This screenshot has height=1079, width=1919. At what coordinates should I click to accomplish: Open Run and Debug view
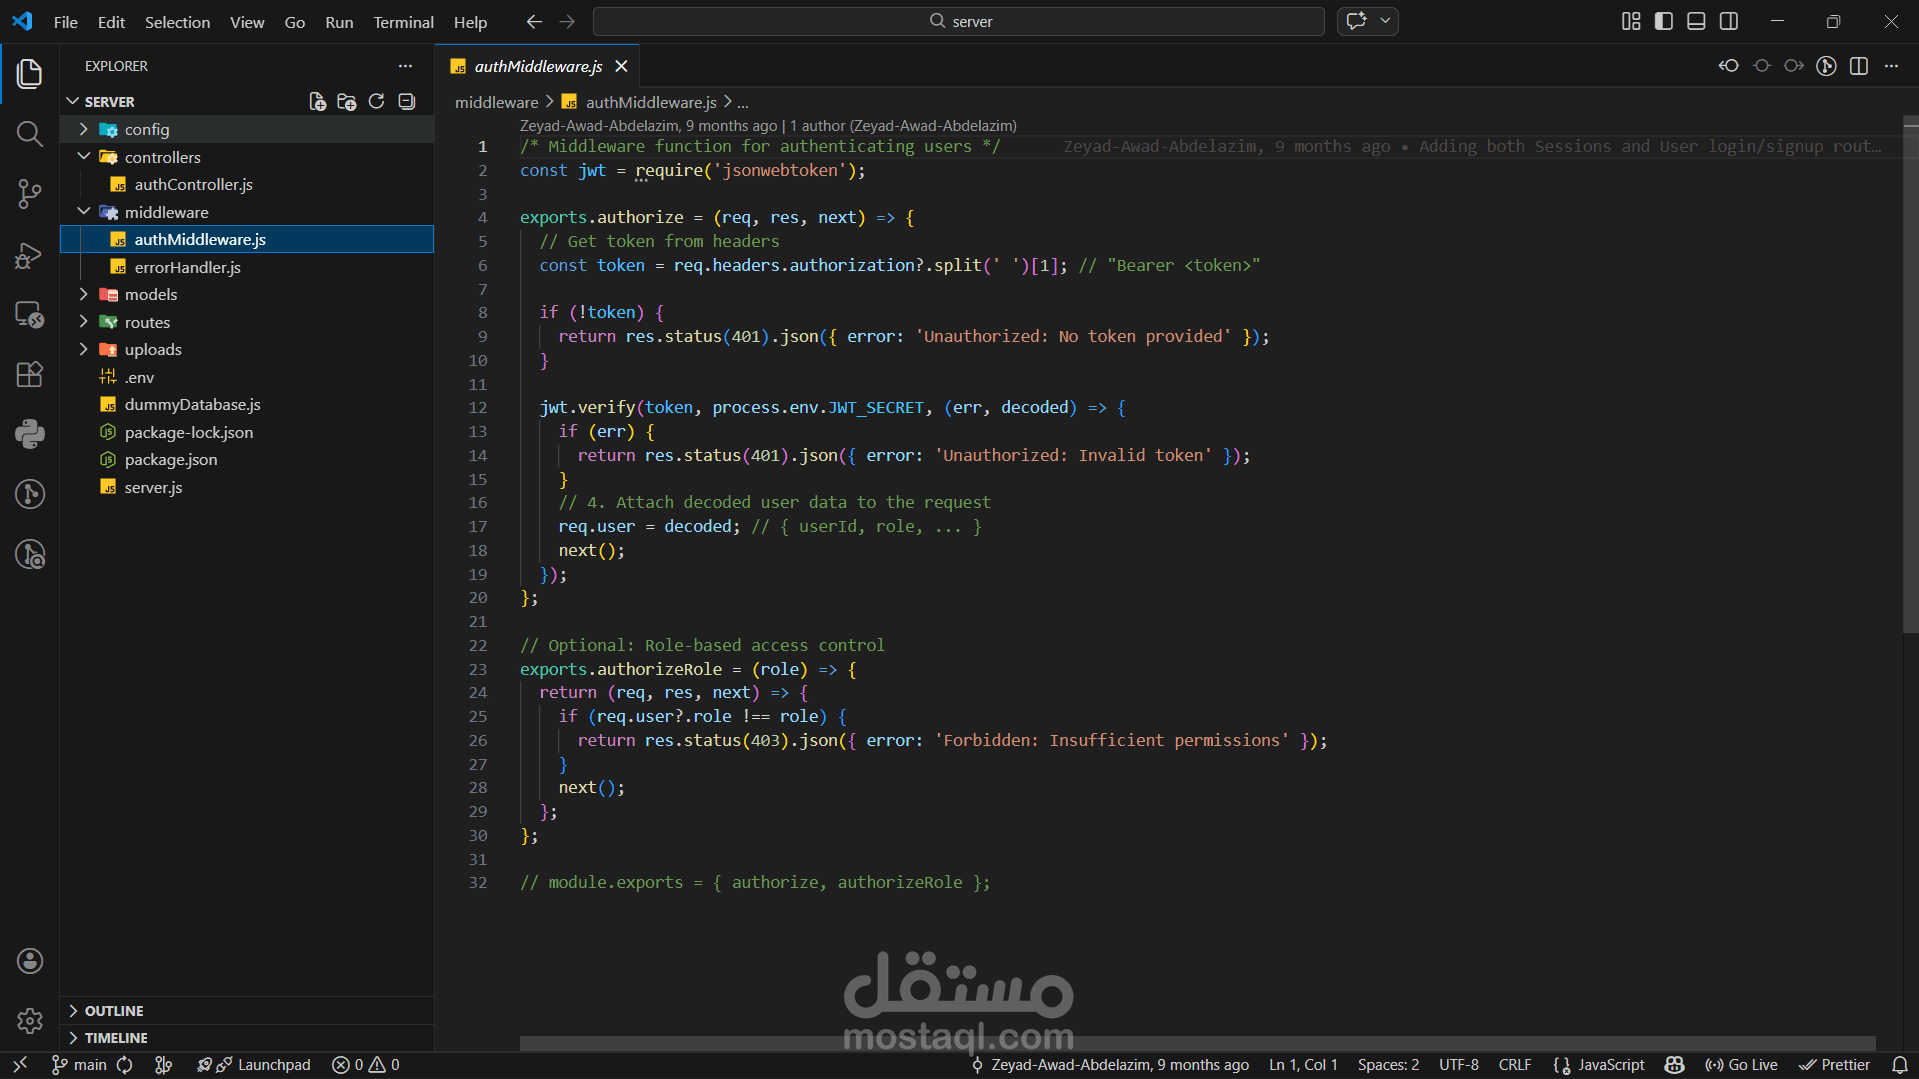pyautogui.click(x=30, y=254)
